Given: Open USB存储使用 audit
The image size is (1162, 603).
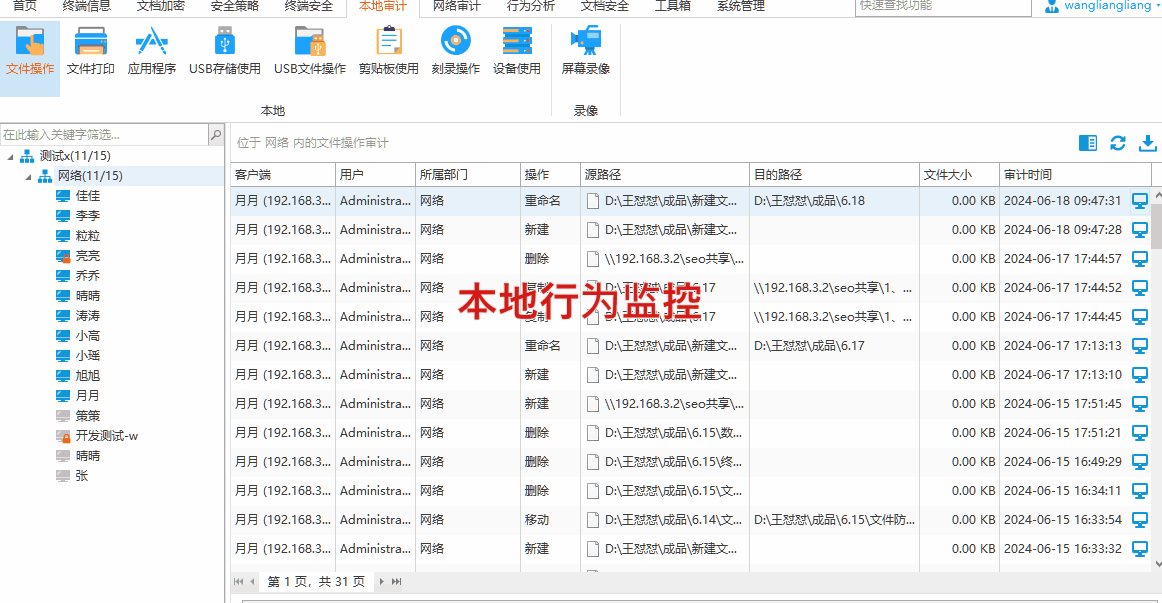Looking at the screenshot, I should (224, 51).
